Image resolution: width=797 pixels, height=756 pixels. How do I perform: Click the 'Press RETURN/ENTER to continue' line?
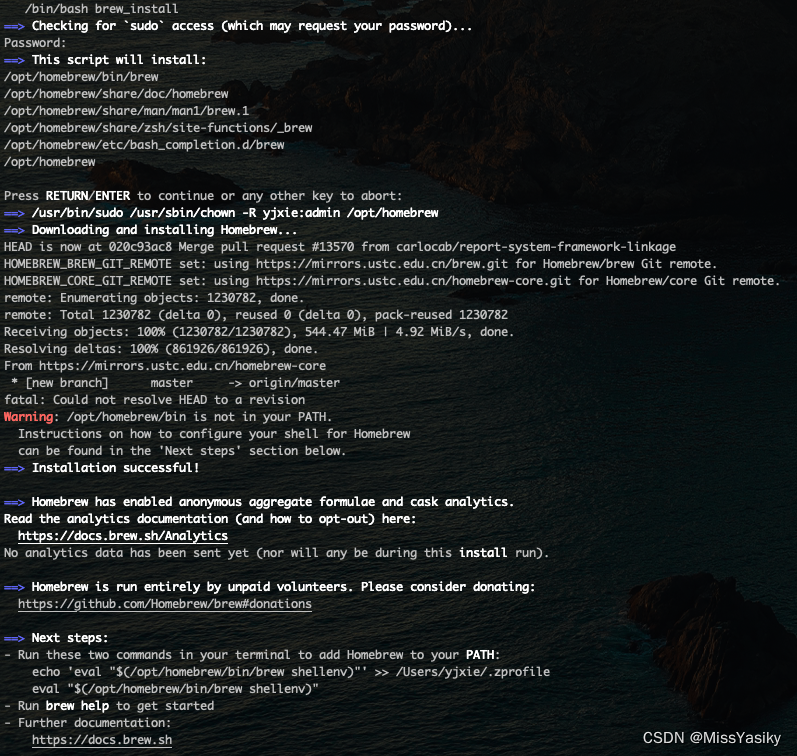[203, 196]
